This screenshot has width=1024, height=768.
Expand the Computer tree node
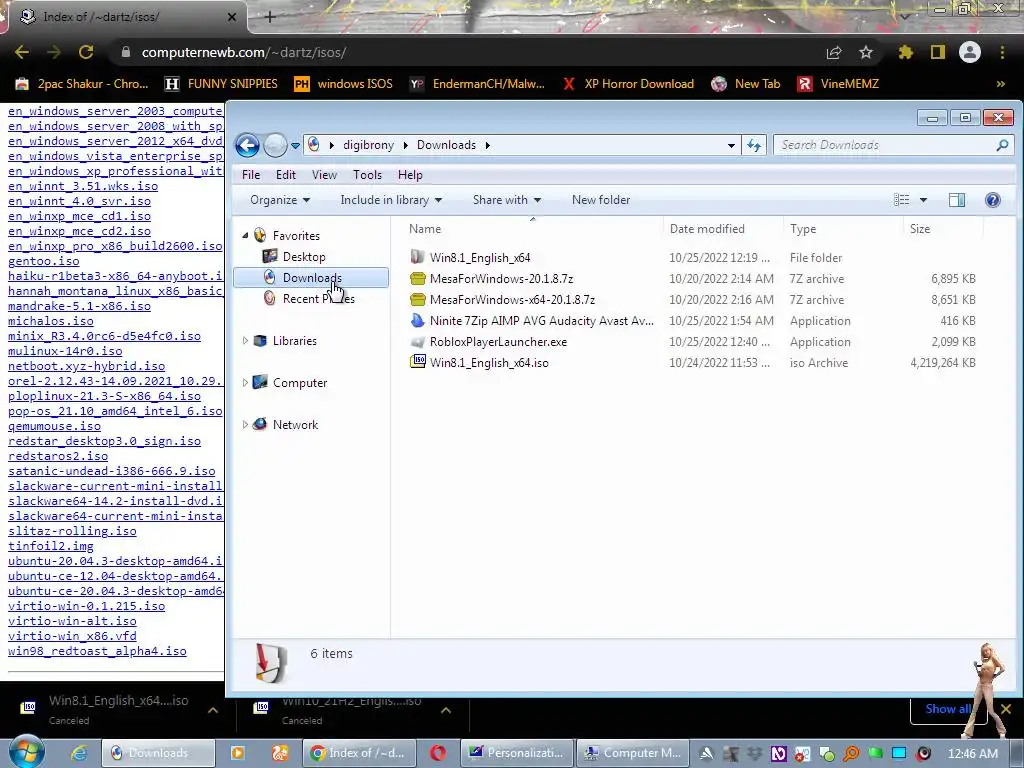(246, 382)
